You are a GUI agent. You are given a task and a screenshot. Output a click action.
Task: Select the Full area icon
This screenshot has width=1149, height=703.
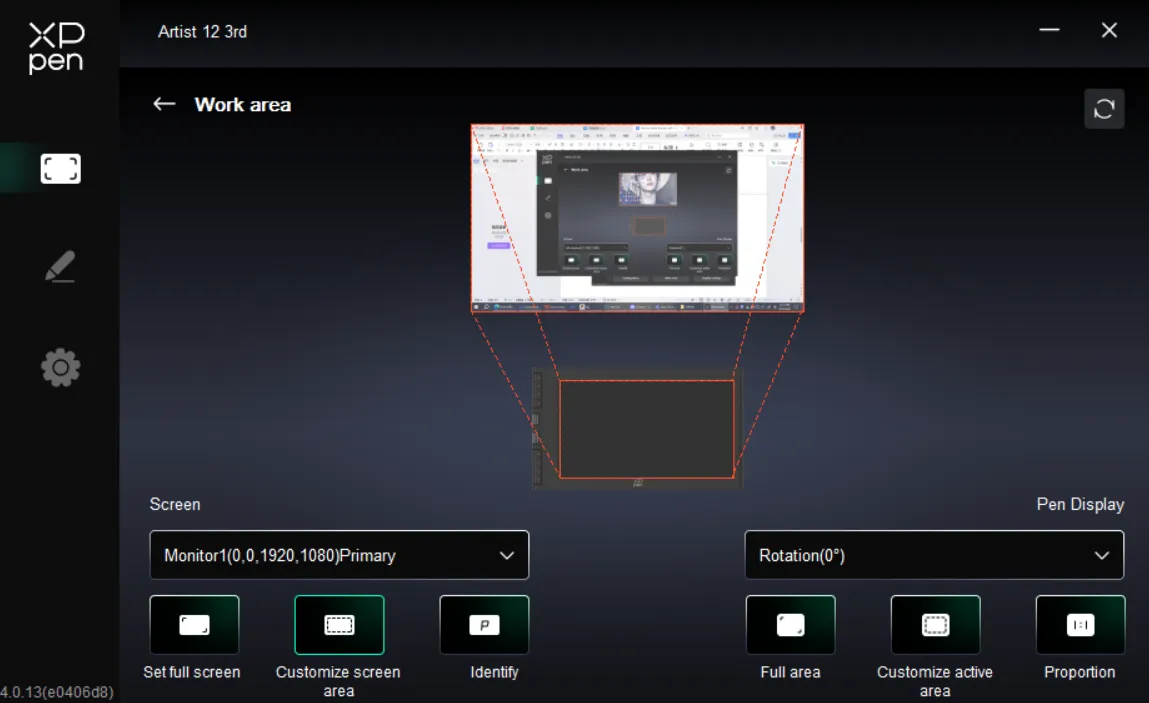coord(791,625)
